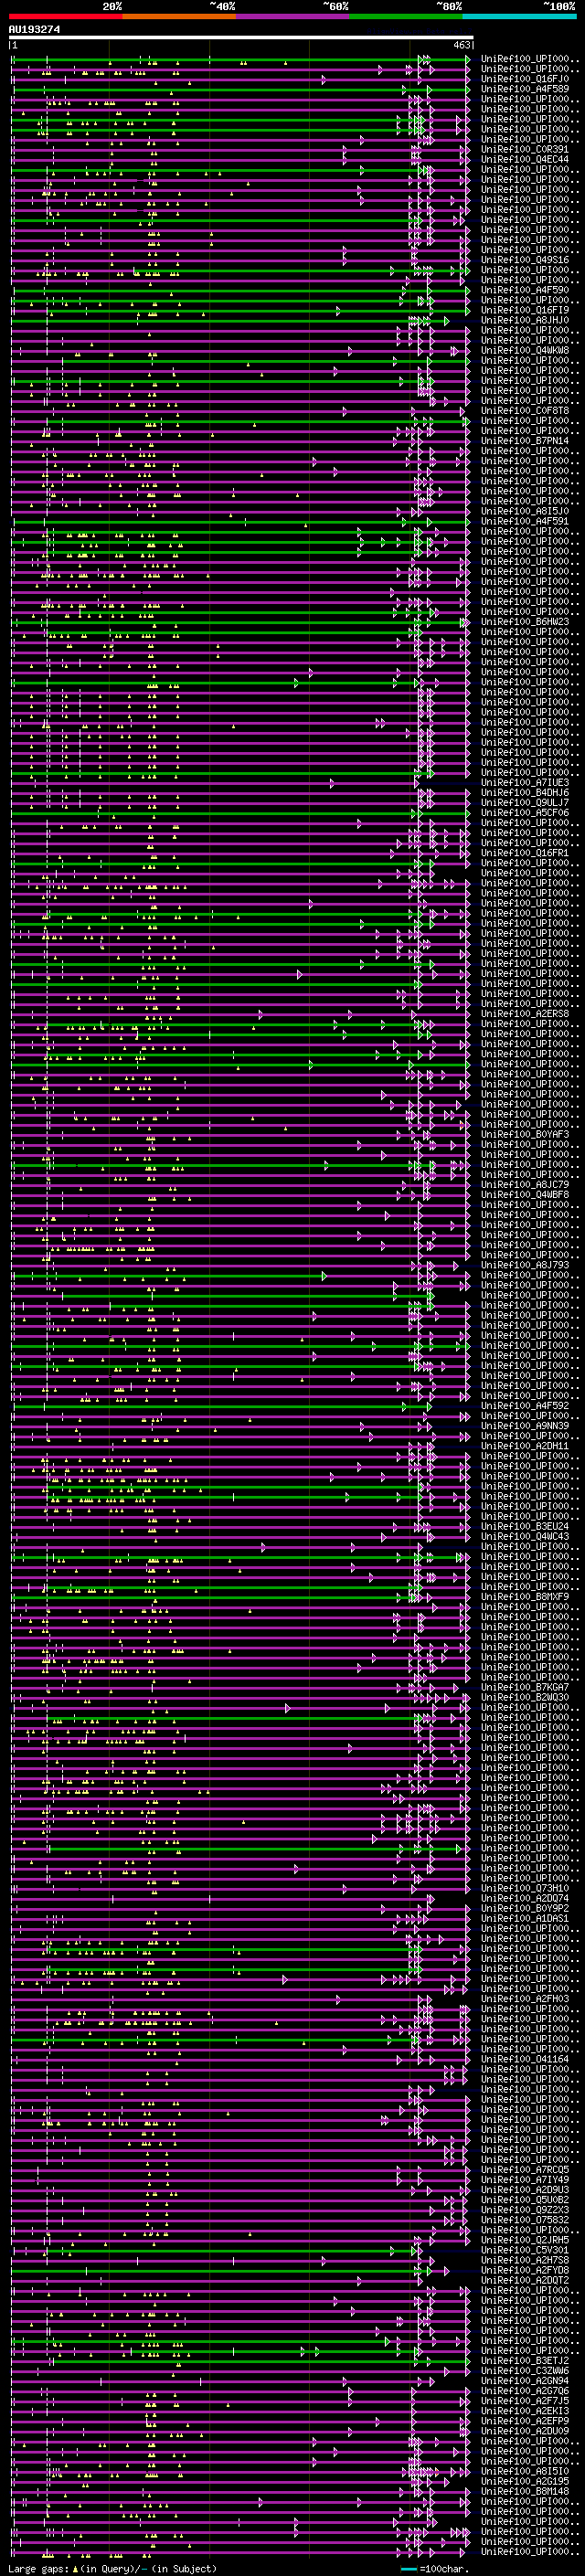Select the UniRef100_A2EKI3 label
585x2576 pixels.
(x=524, y=2411)
